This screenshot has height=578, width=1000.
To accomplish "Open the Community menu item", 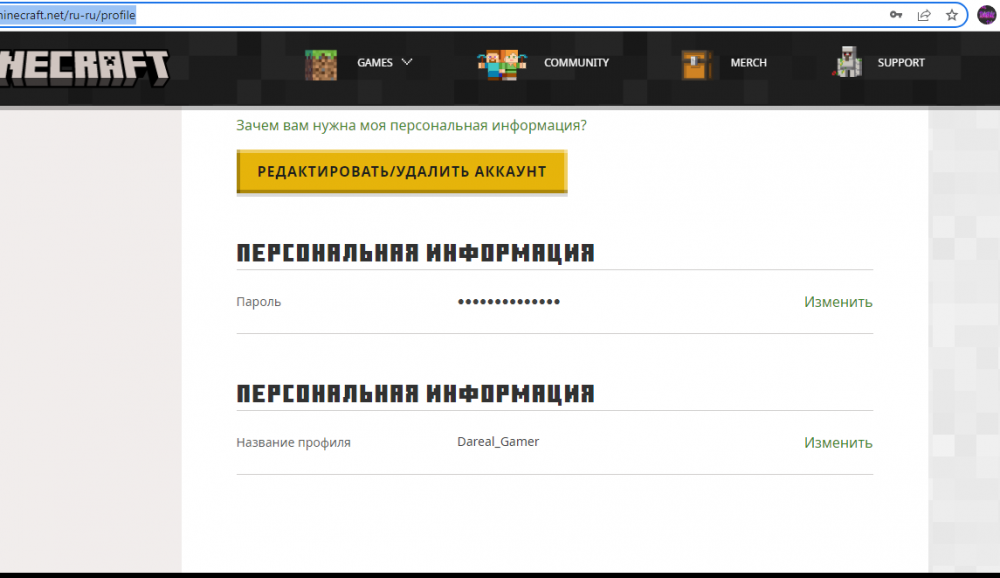I will tap(576, 63).
